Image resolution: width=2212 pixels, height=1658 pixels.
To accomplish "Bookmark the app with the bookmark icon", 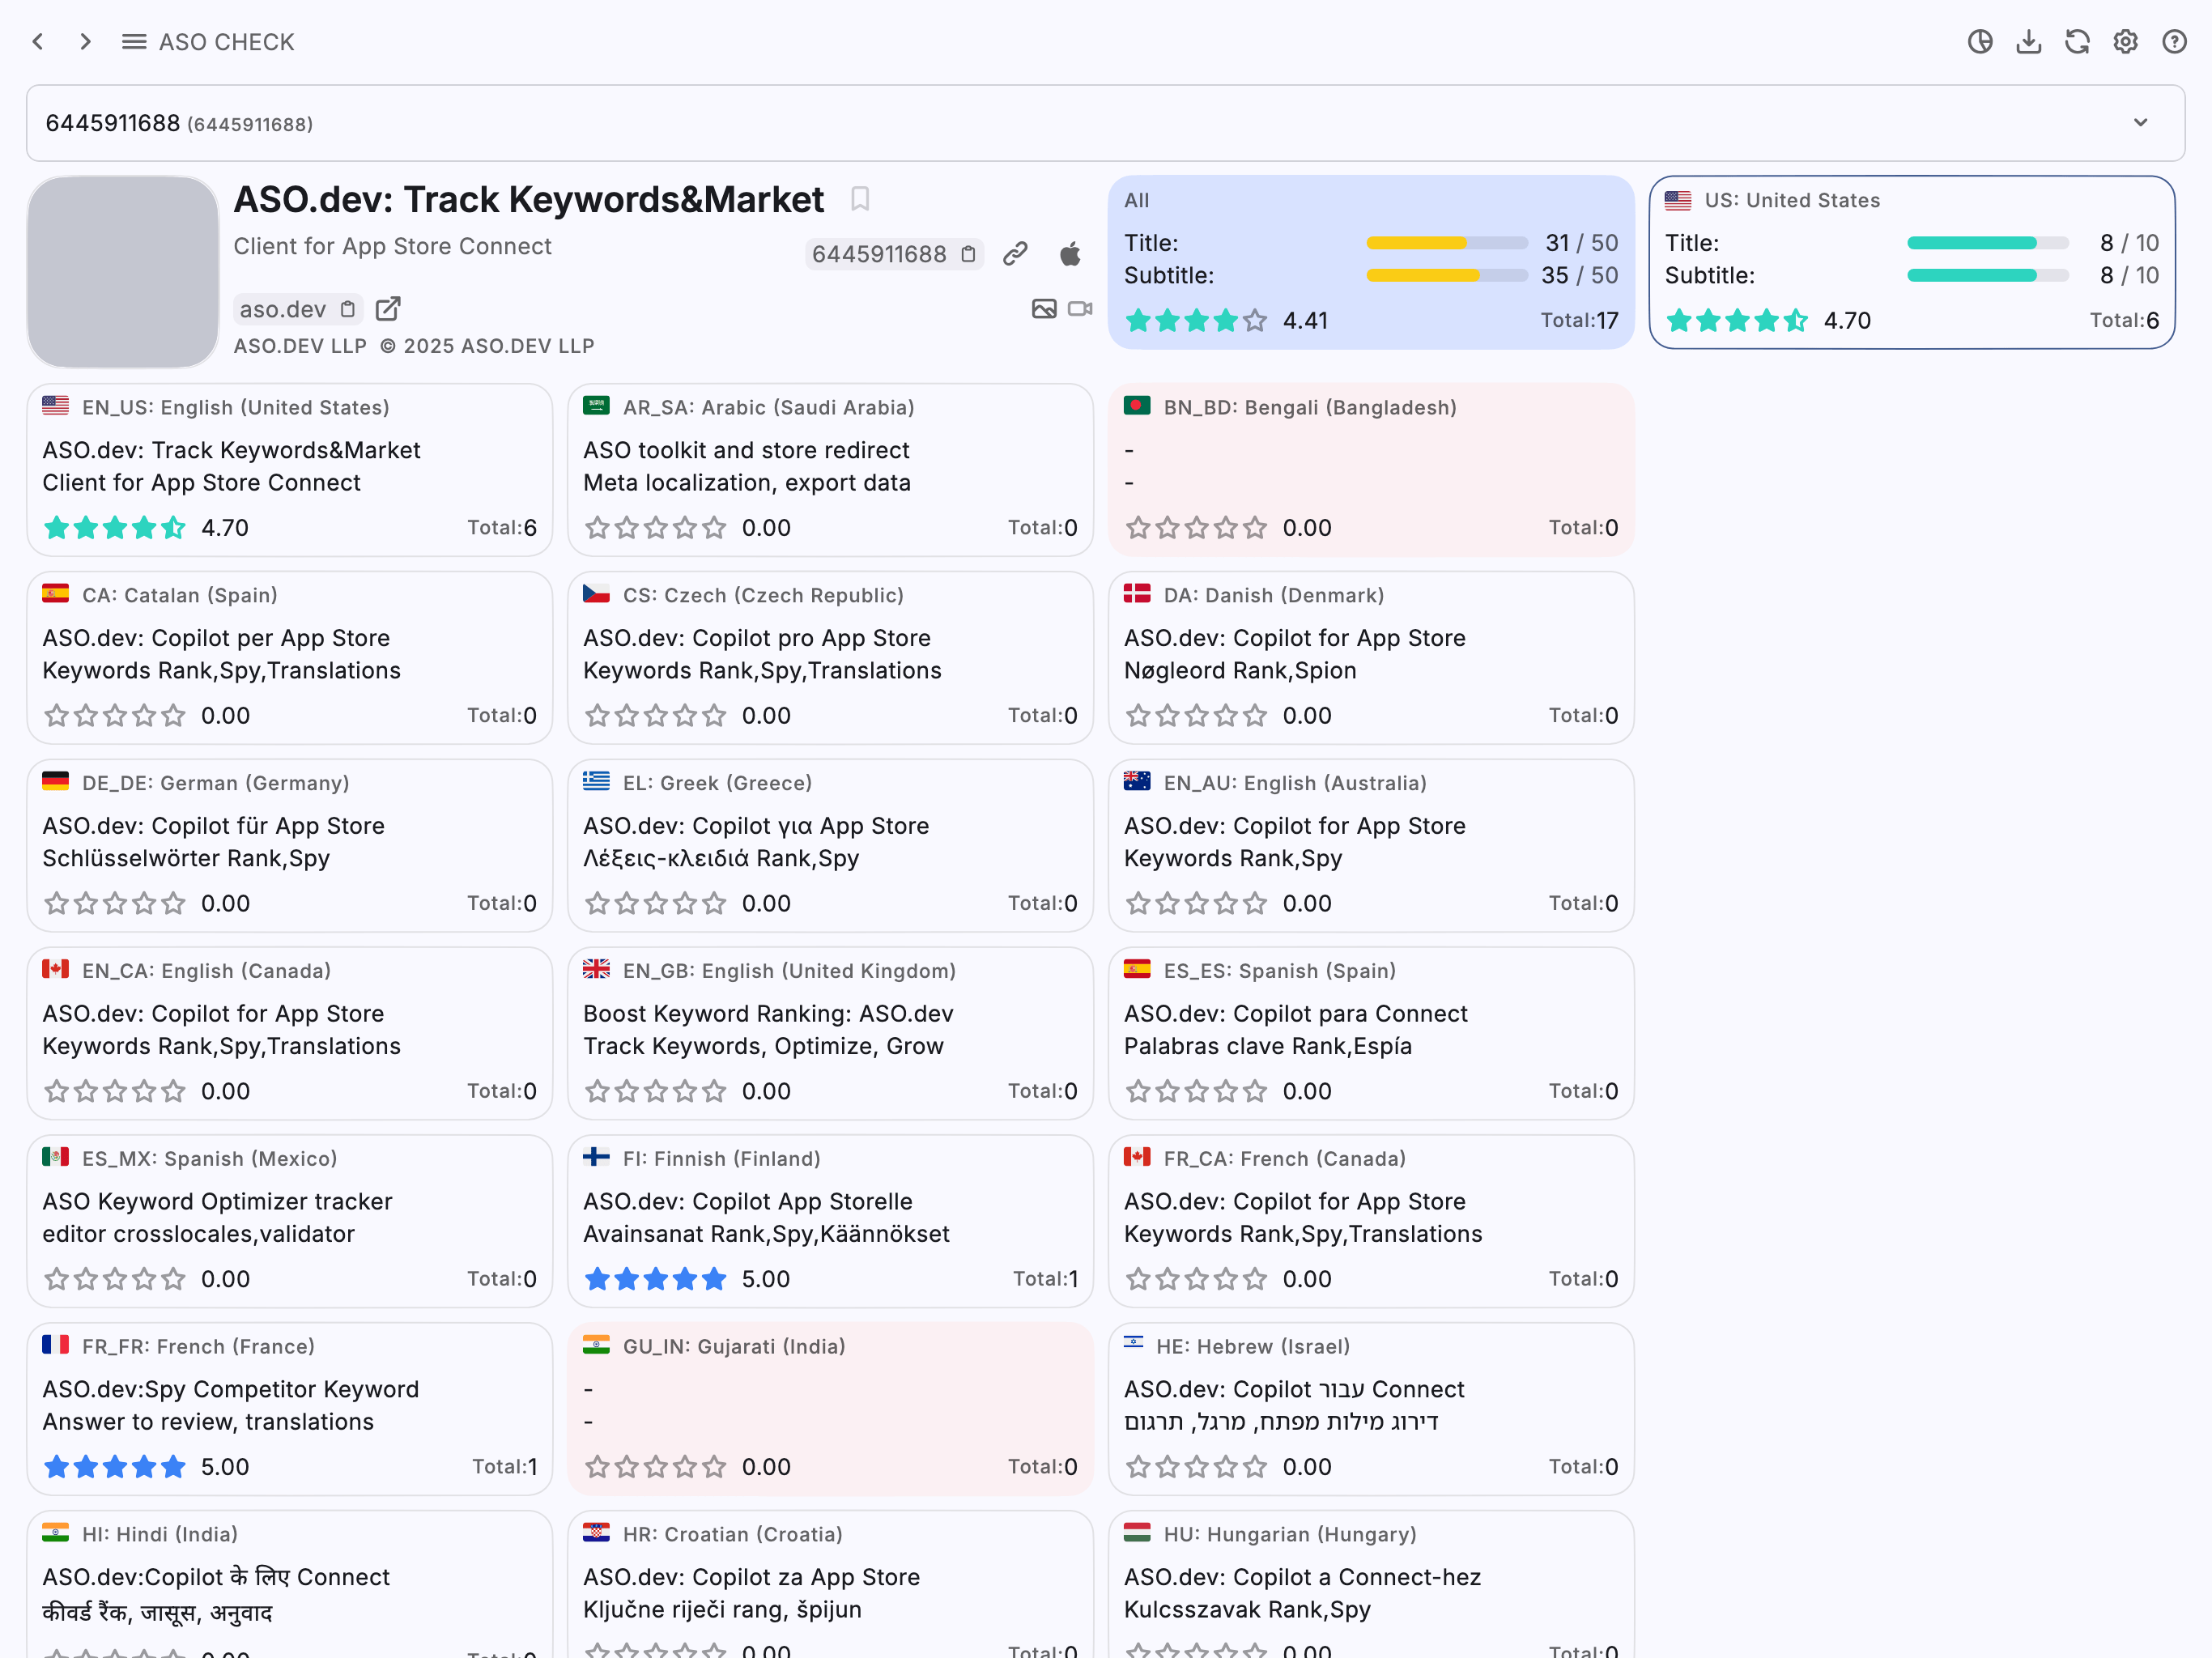I will pyautogui.click(x=860, y=199).
